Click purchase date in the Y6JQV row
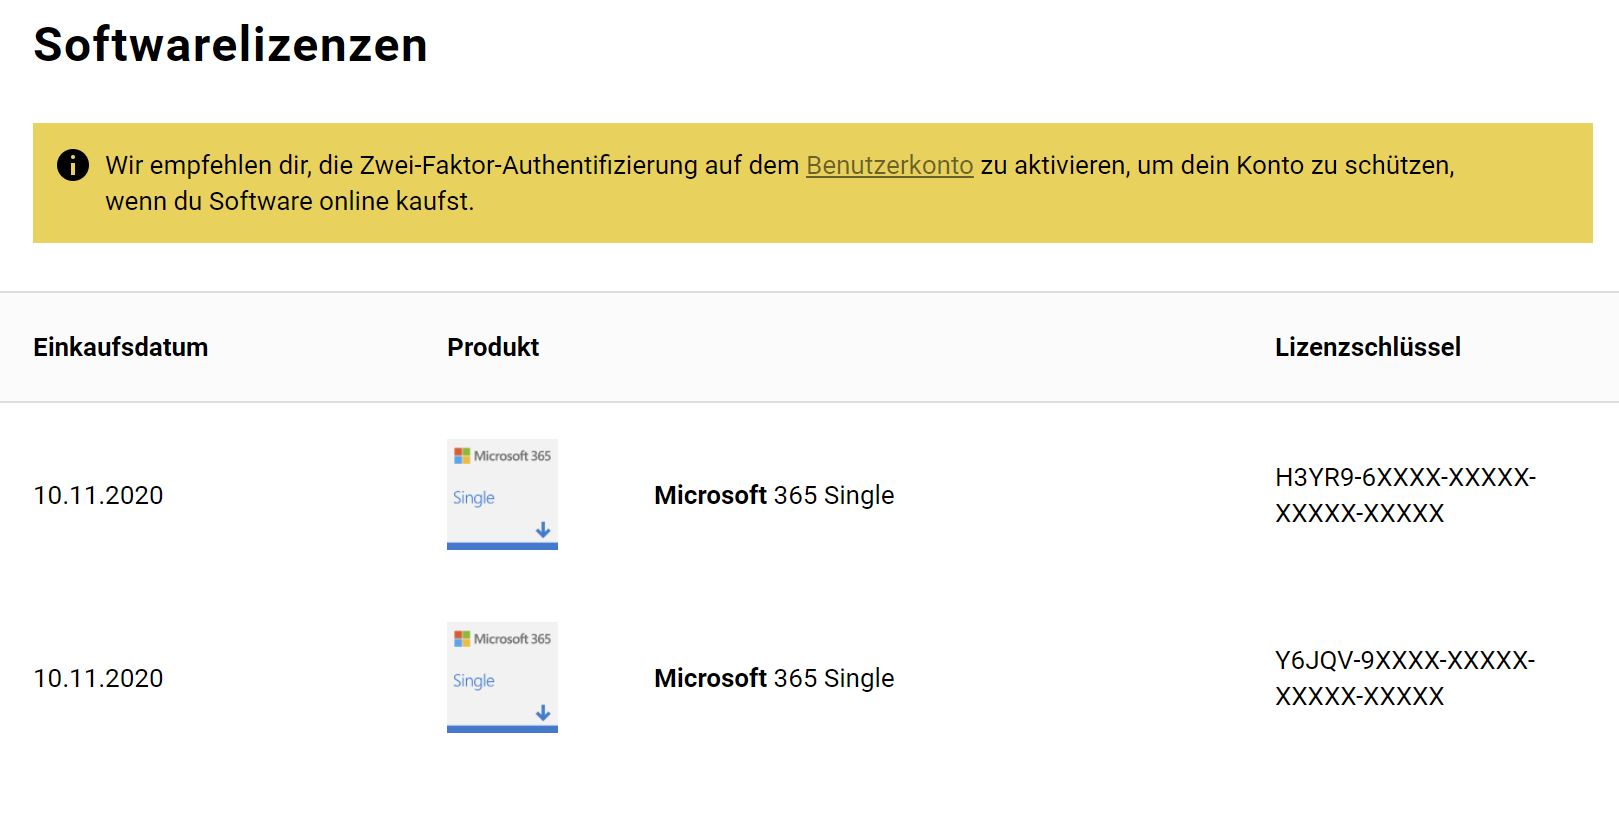 98,678
